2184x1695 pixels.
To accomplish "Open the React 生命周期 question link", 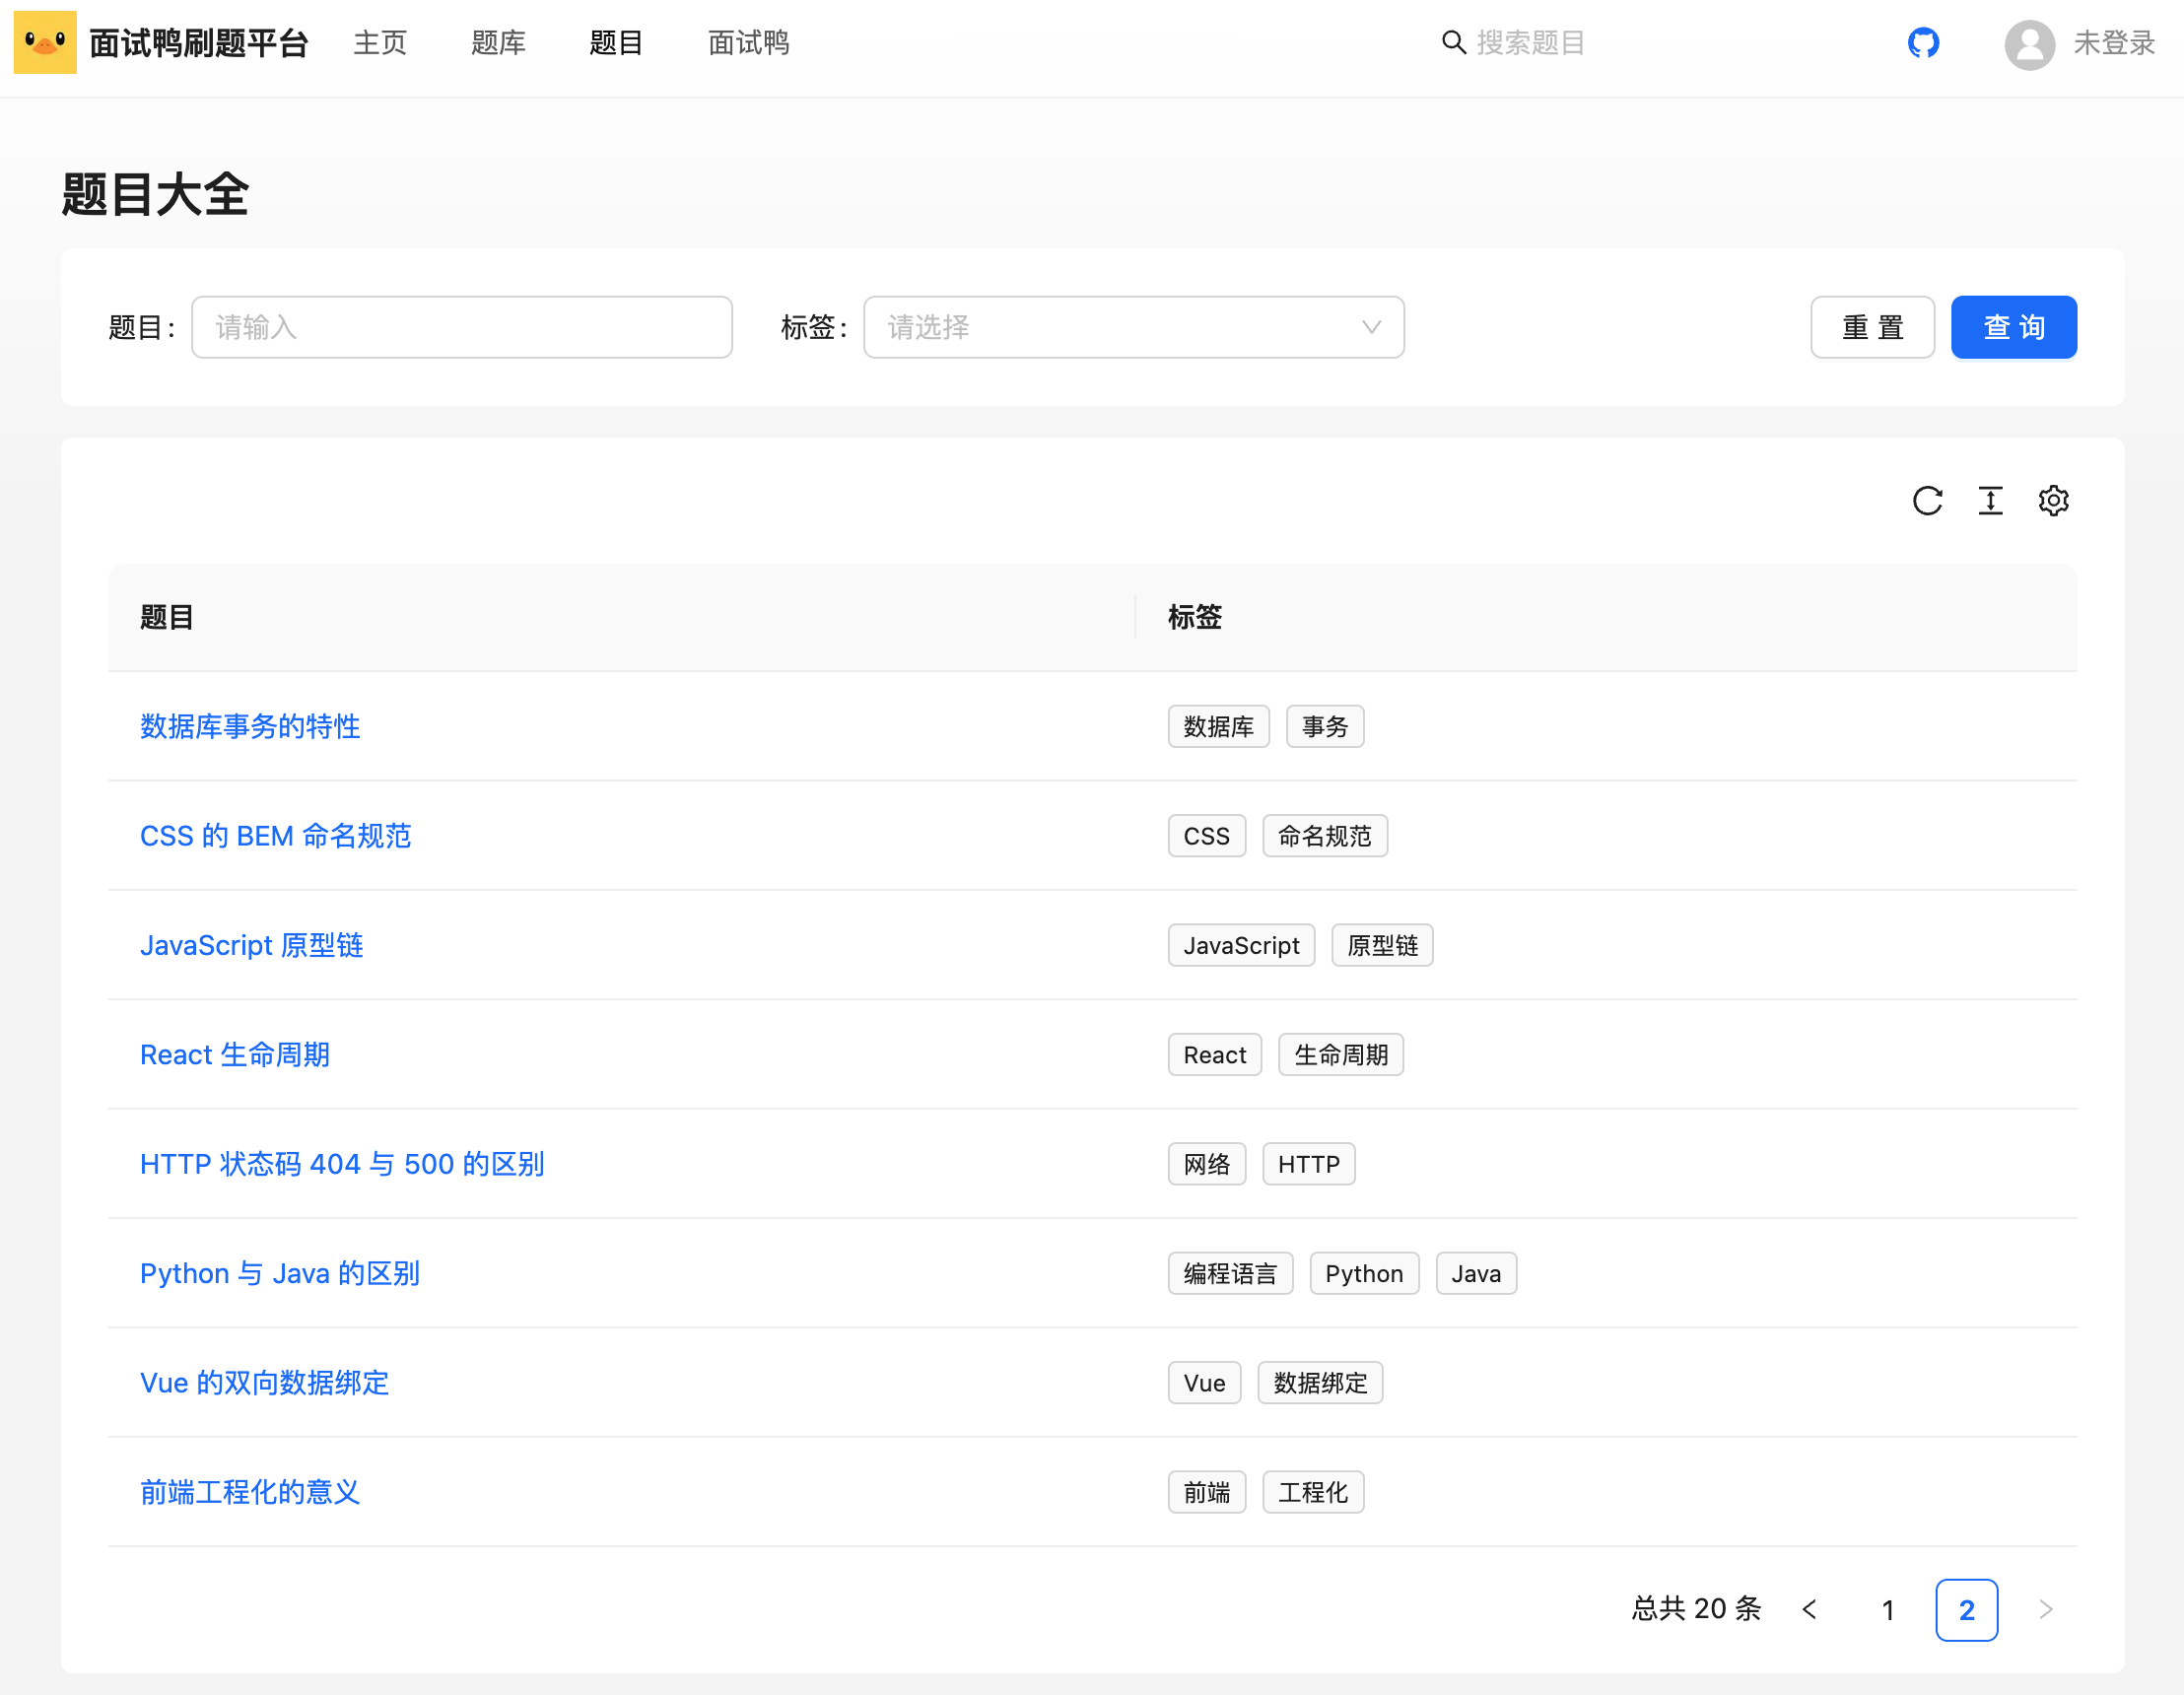I will coord(235,1055).
